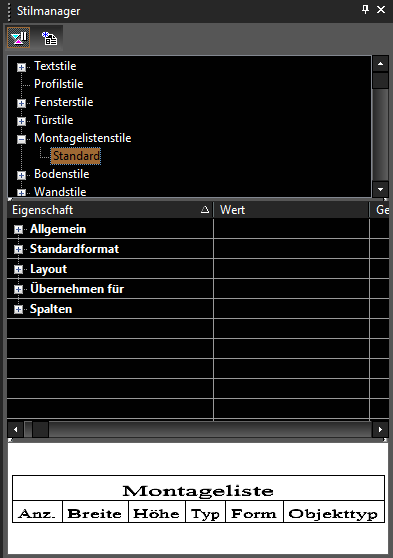
Task: Expand the Übernehmen für property group
Action: 19,289
